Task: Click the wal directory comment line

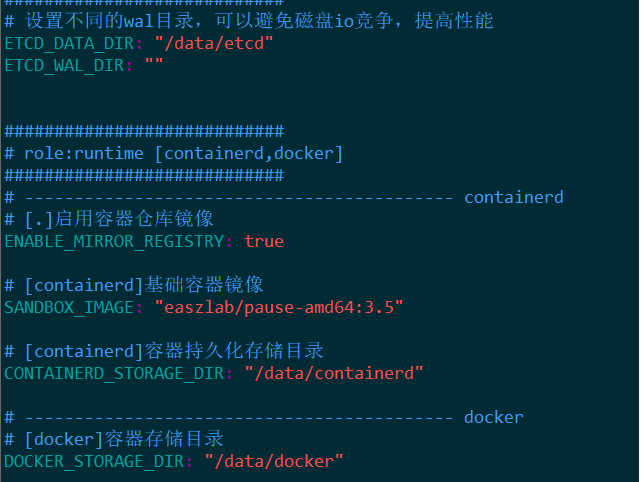Action: tap(248, 21)
